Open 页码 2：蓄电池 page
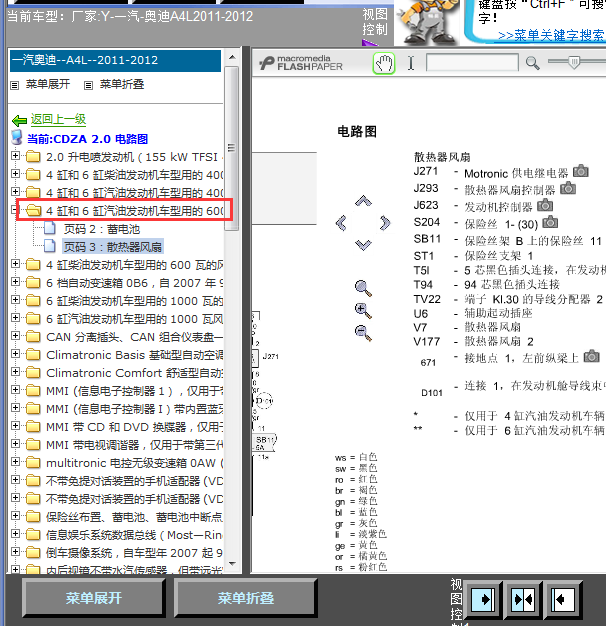The image size is (606, 626). tap(102, 229)
